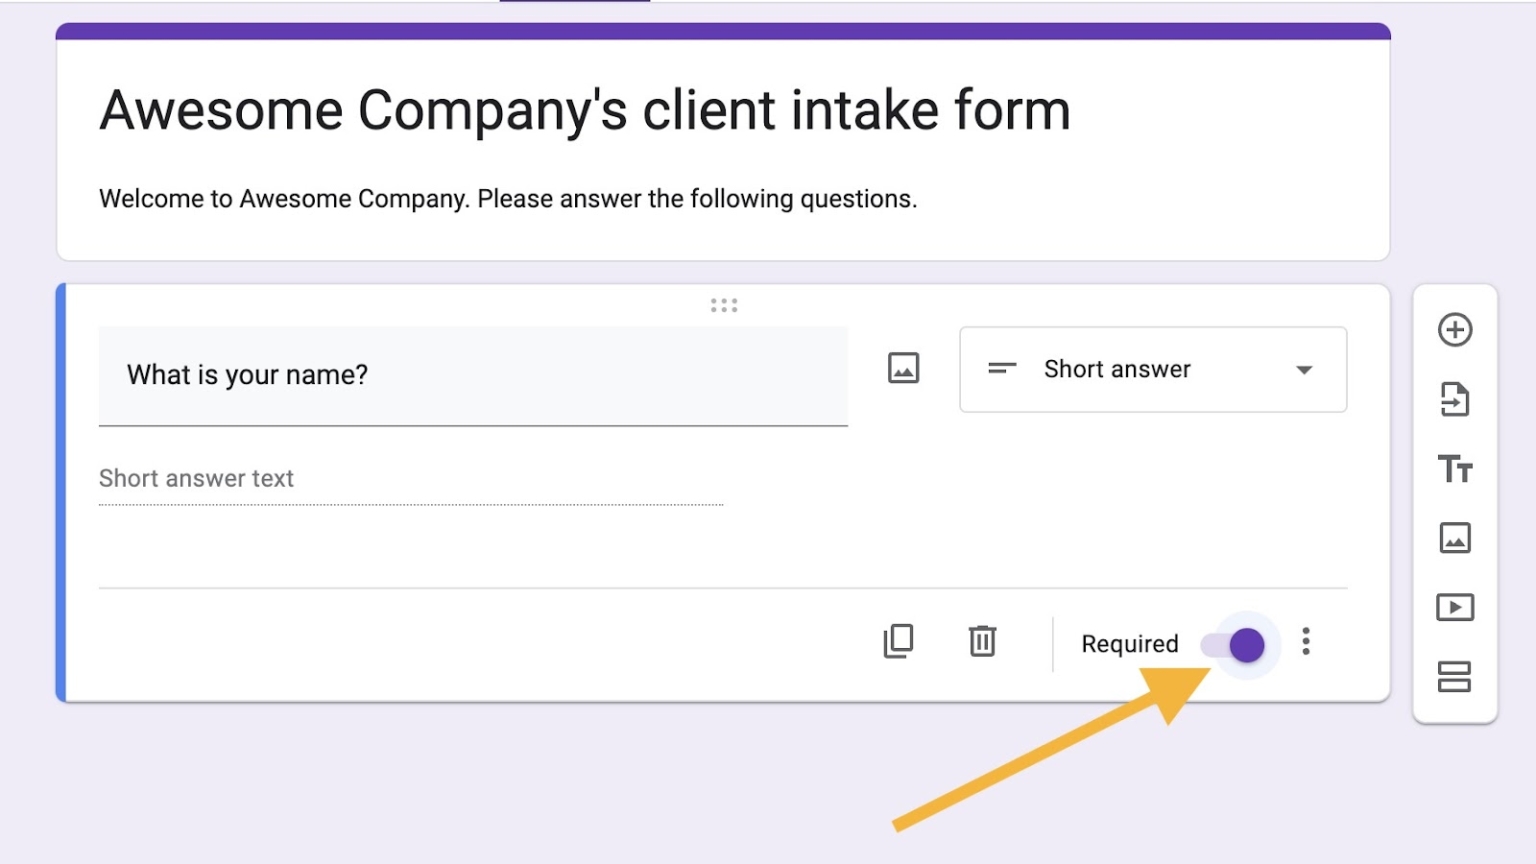Grab the question card drag handle dots
This screenshot has height=864, width=1536.
723,304
